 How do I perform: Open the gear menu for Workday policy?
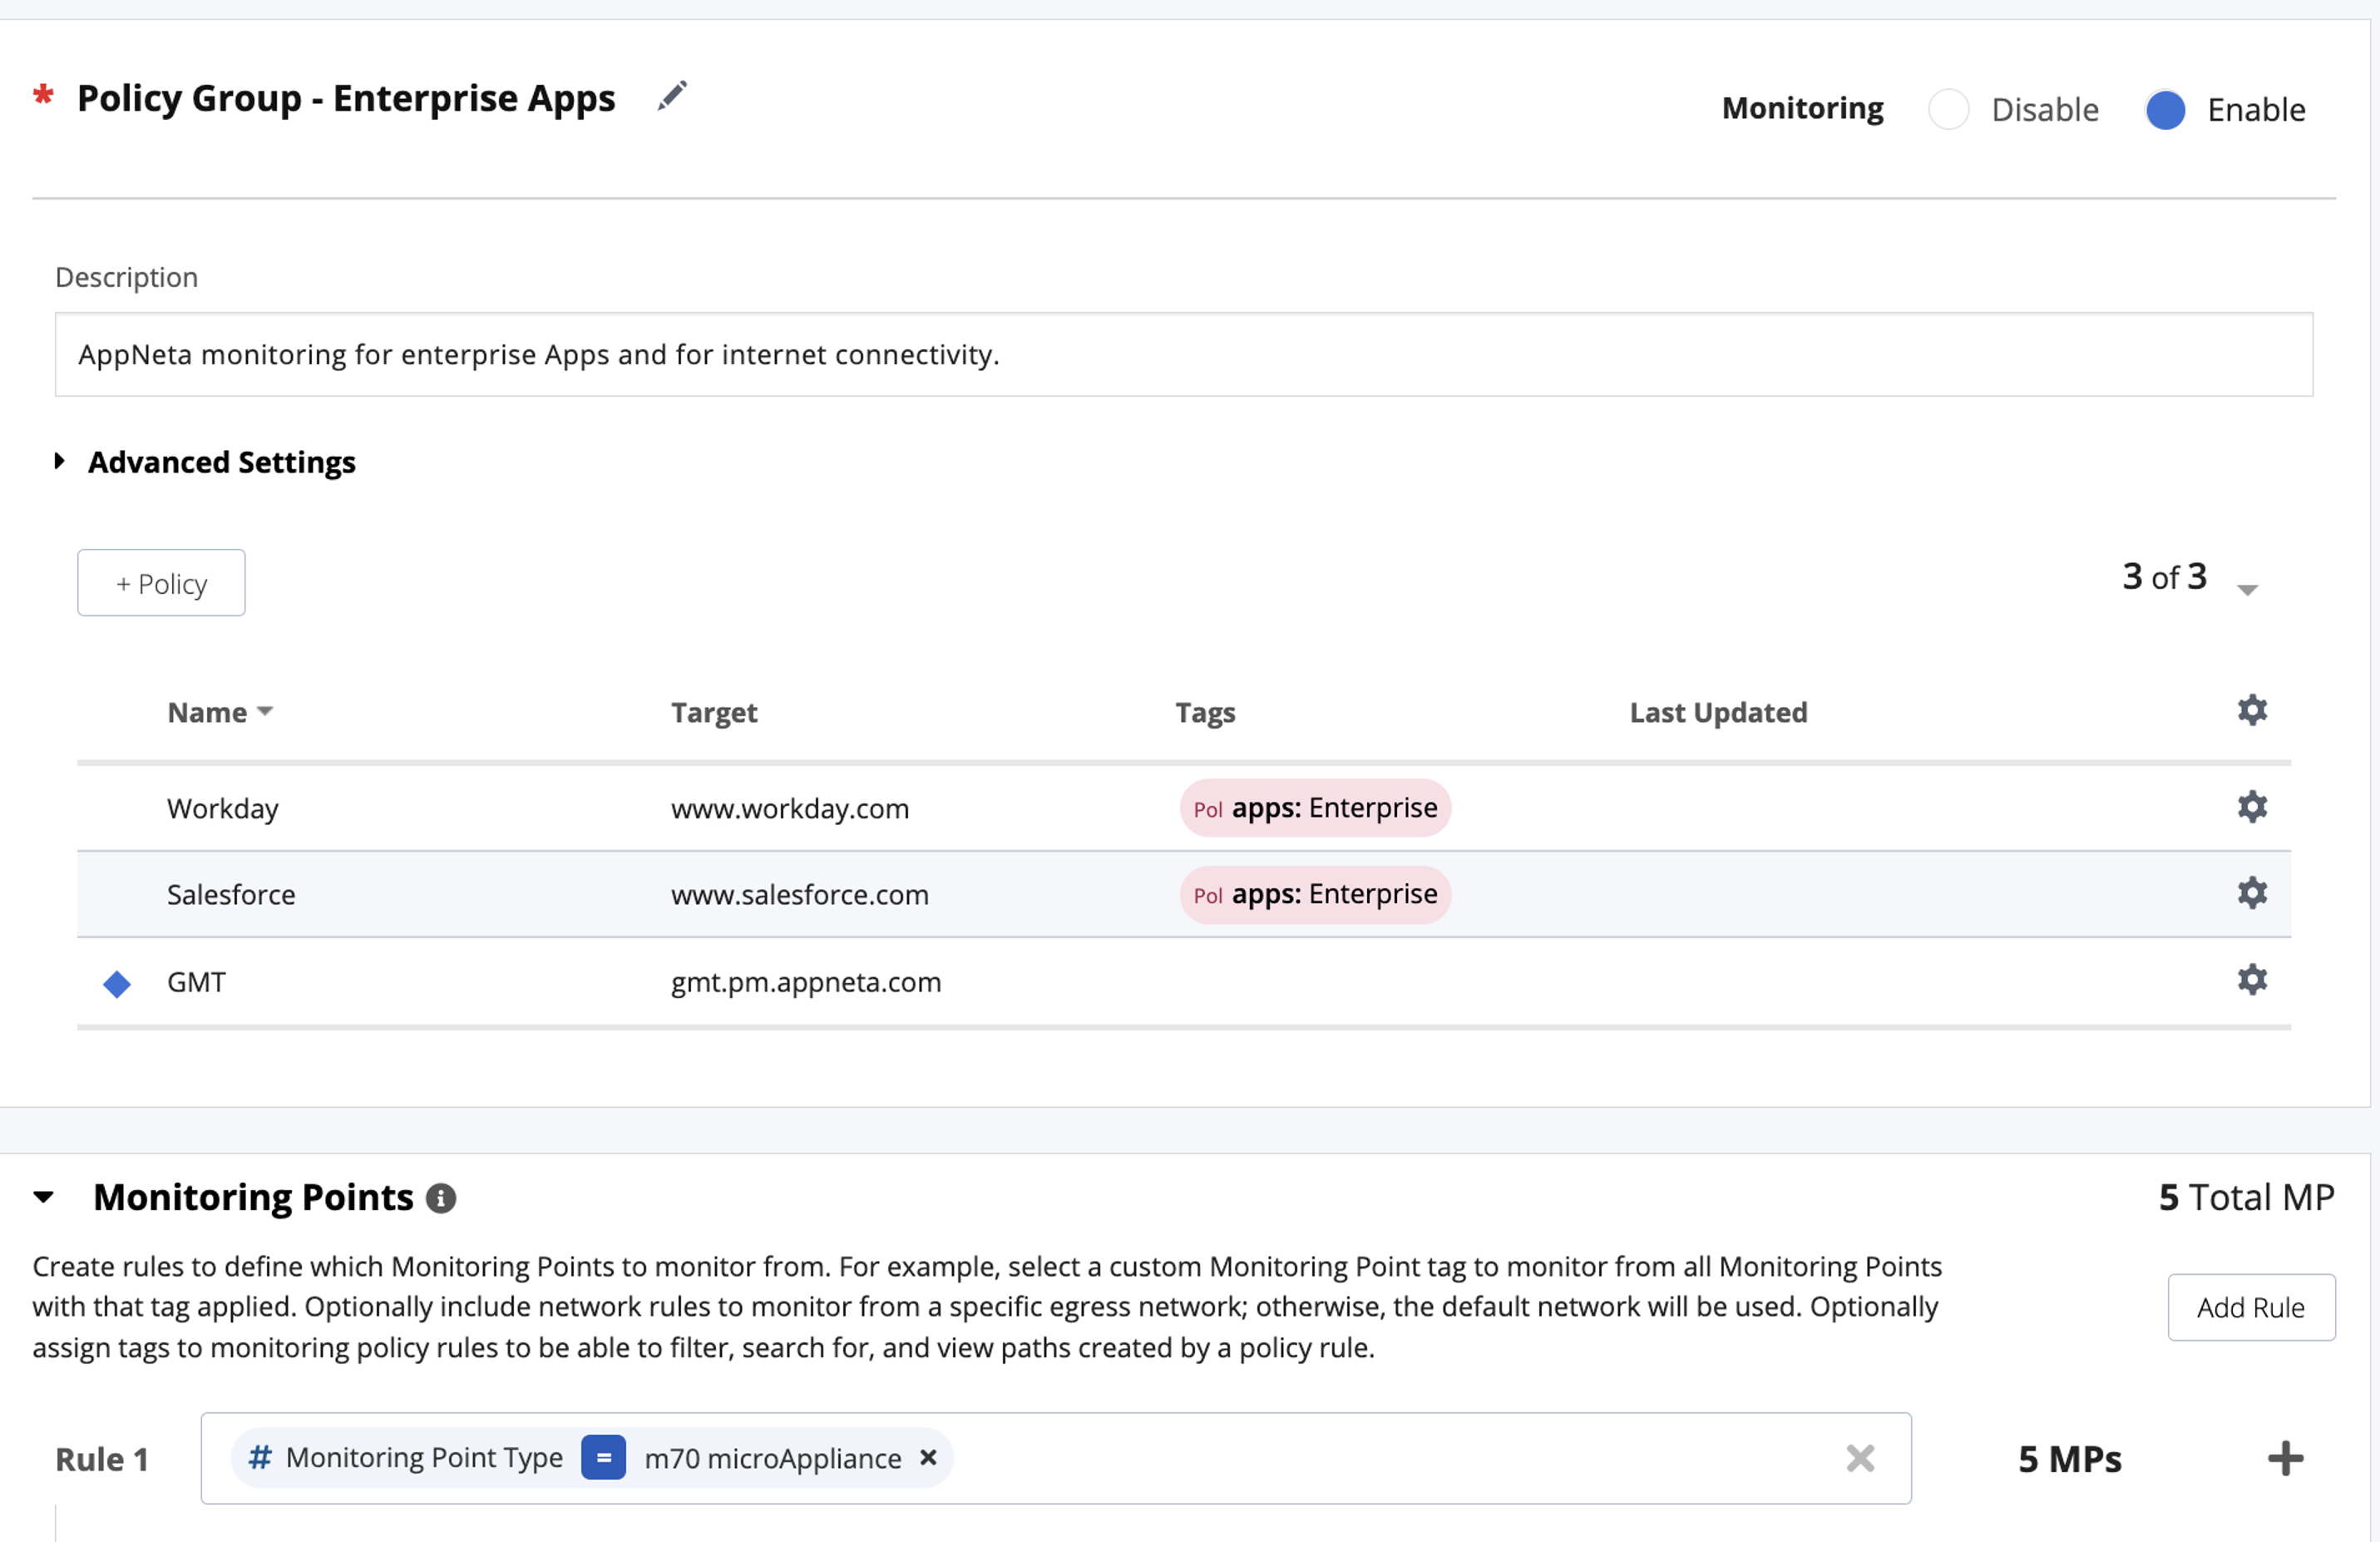[x=2251, y=806]
